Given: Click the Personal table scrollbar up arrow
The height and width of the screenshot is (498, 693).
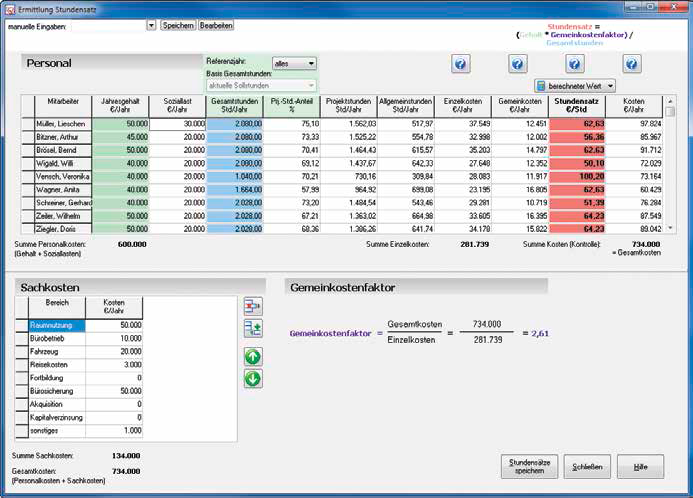Looking at the screenshot, I should pos(670,101).
